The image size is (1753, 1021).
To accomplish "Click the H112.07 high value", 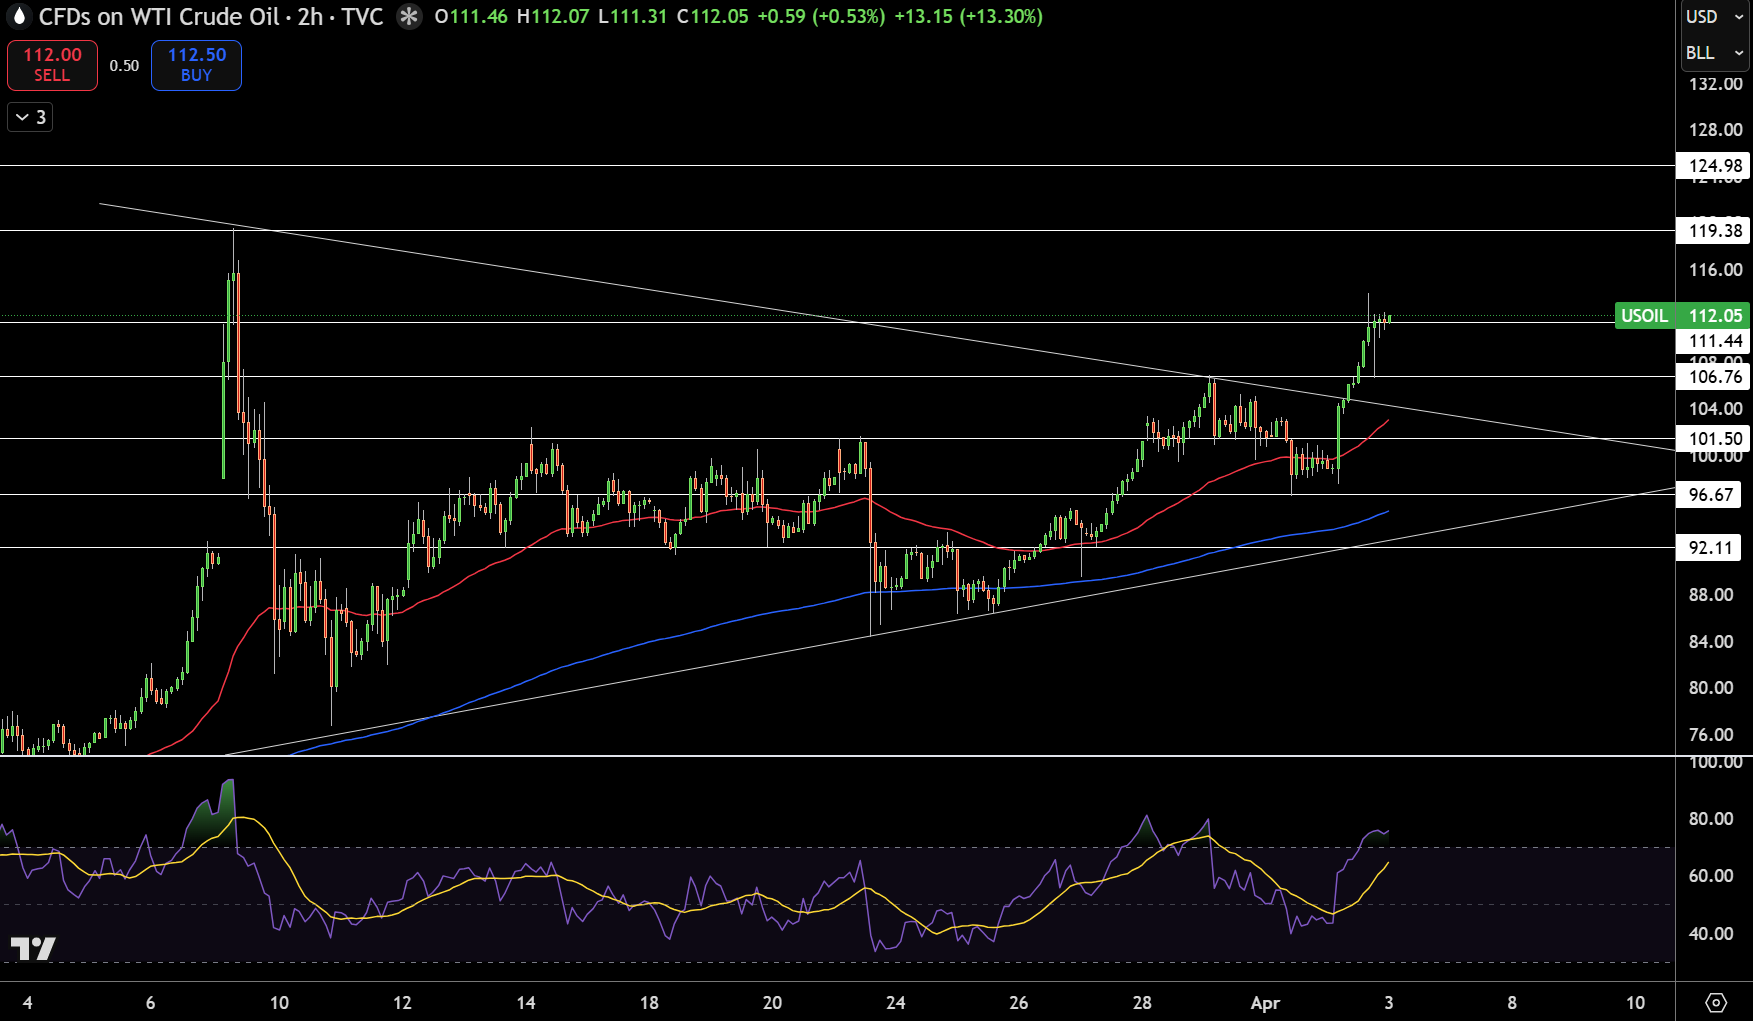I will coord(553,17).
